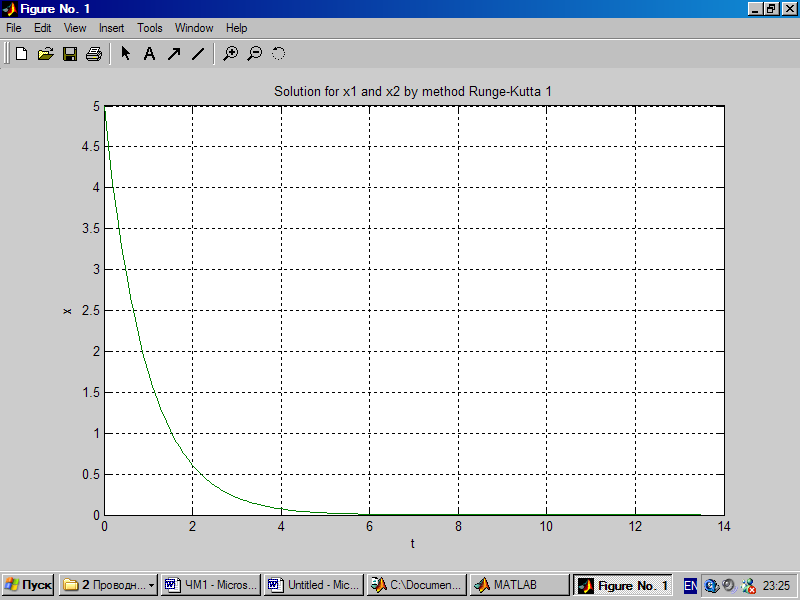Viewport: 800px width, 600px height.
Task: Click the New Figure toolbar icon
Action: click(x=21, y=54)
